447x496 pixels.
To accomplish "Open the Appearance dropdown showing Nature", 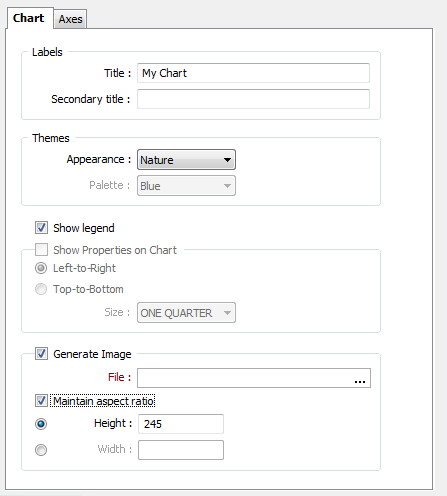I will click(x=186, y=160).
